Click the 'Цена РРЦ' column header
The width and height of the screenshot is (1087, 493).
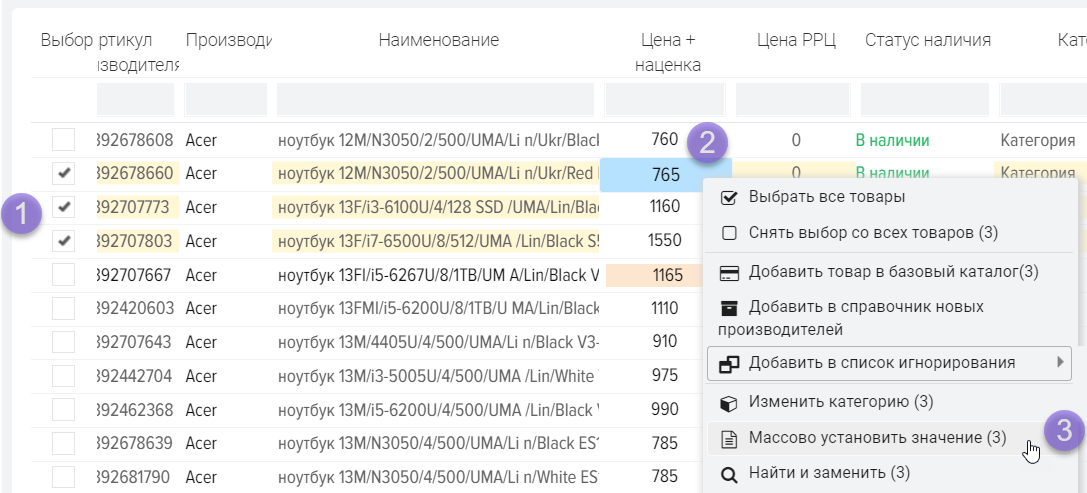click(796, 40)
